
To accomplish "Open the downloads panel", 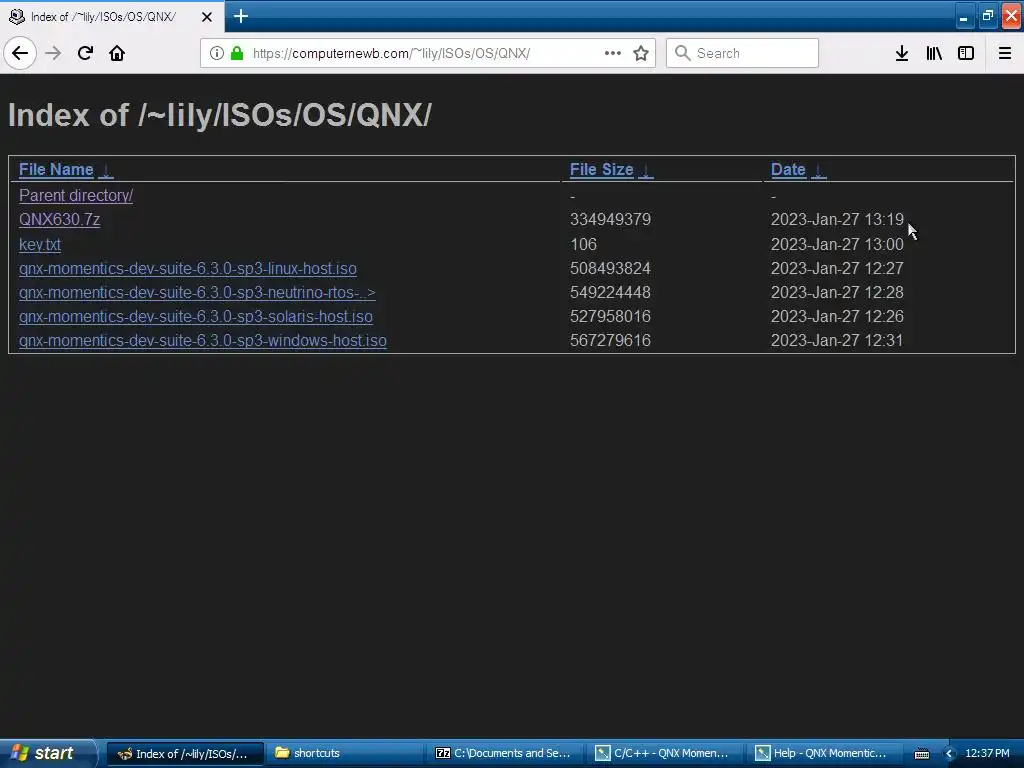I will pos(902,53).
